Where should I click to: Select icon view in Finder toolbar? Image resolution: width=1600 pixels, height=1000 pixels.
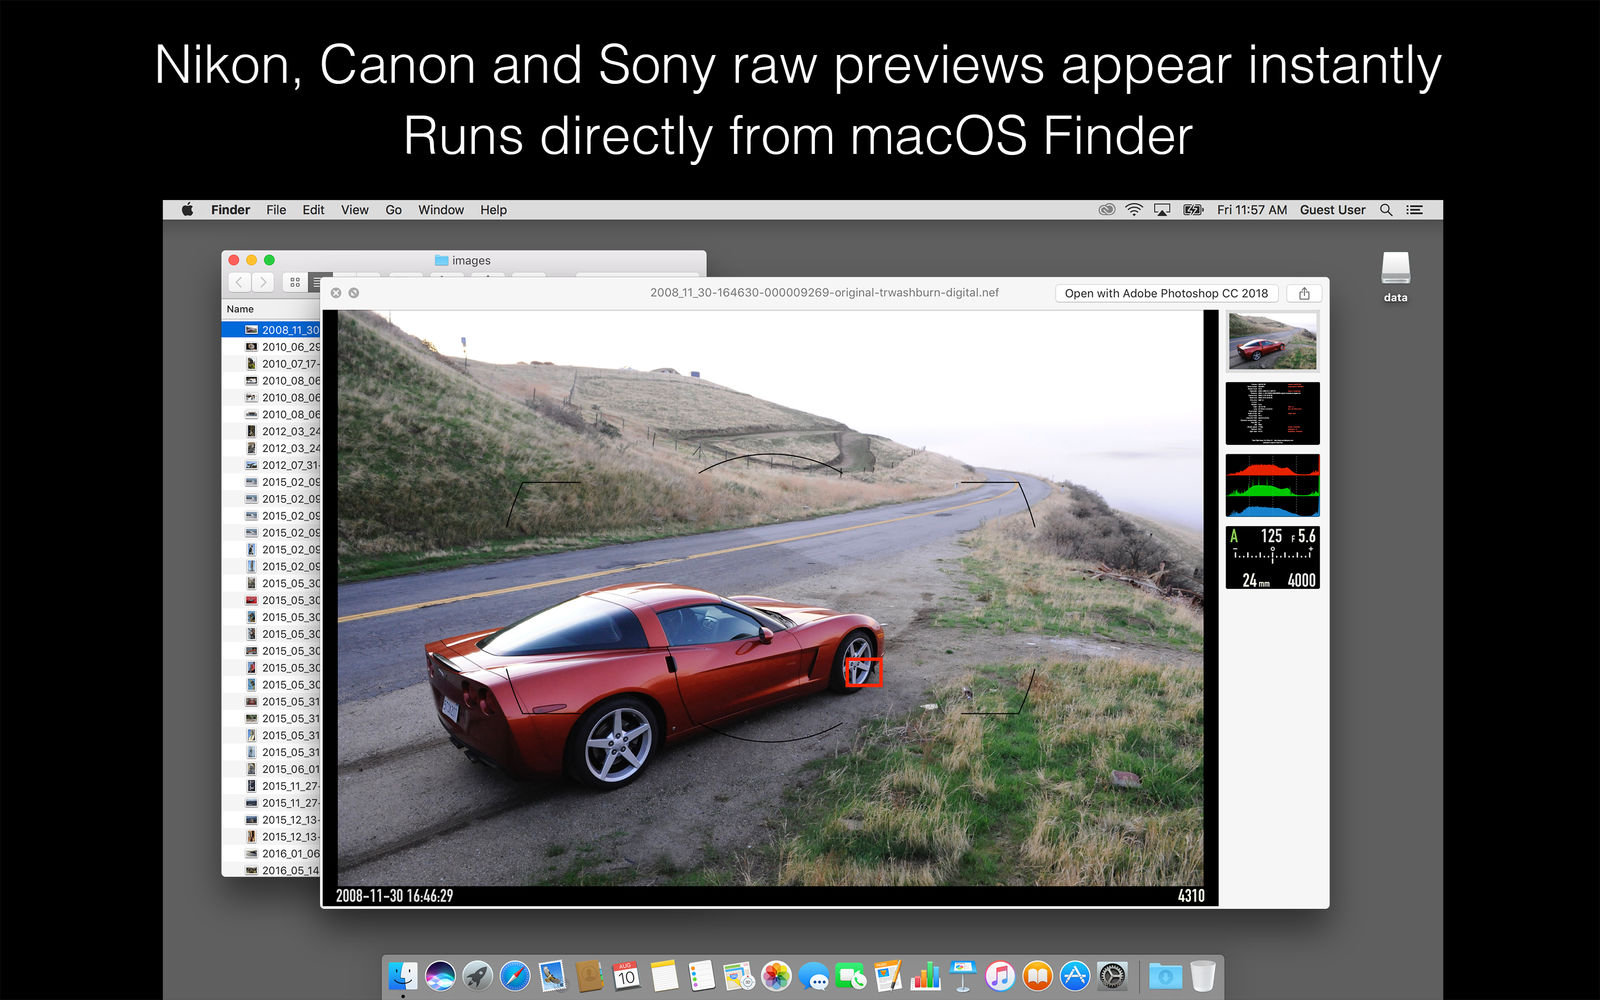[x=295, y=283]
